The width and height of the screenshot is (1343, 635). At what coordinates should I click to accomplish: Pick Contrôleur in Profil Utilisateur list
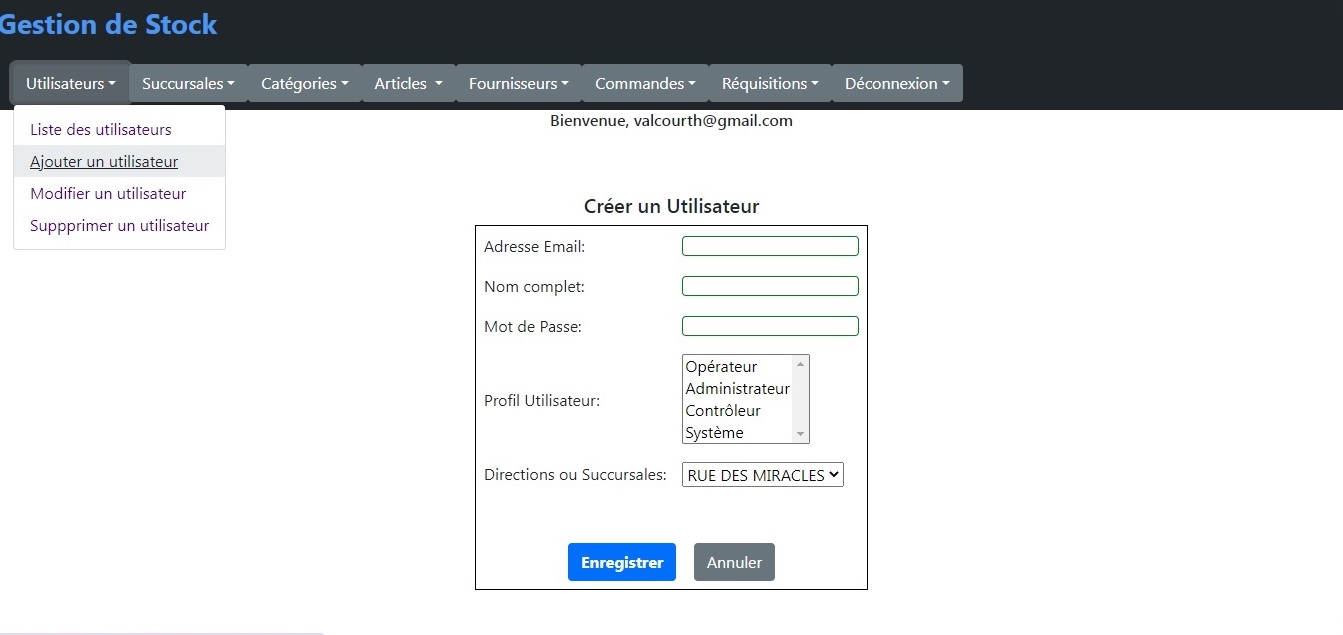(723, 411)
